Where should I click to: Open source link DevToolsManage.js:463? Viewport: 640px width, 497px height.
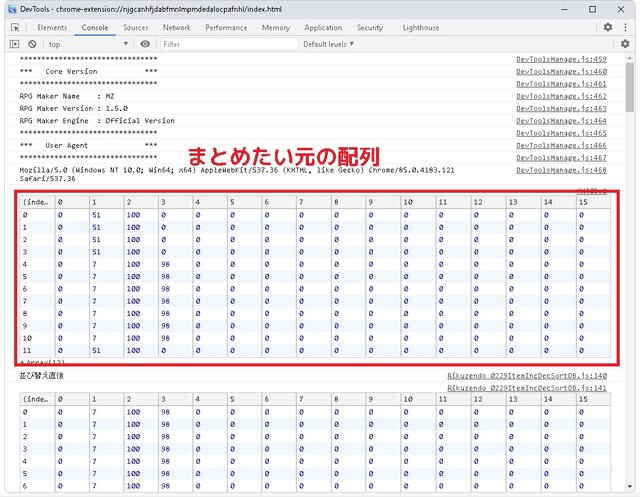point(561,109)
